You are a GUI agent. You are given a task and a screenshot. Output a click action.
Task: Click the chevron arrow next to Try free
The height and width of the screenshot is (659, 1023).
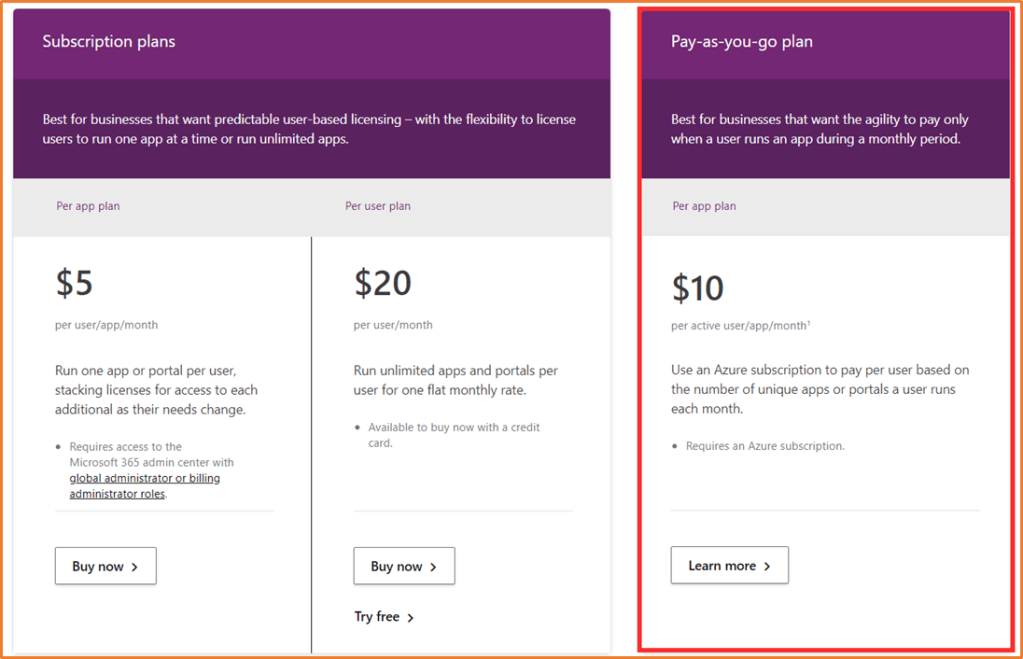coord(408,617)
